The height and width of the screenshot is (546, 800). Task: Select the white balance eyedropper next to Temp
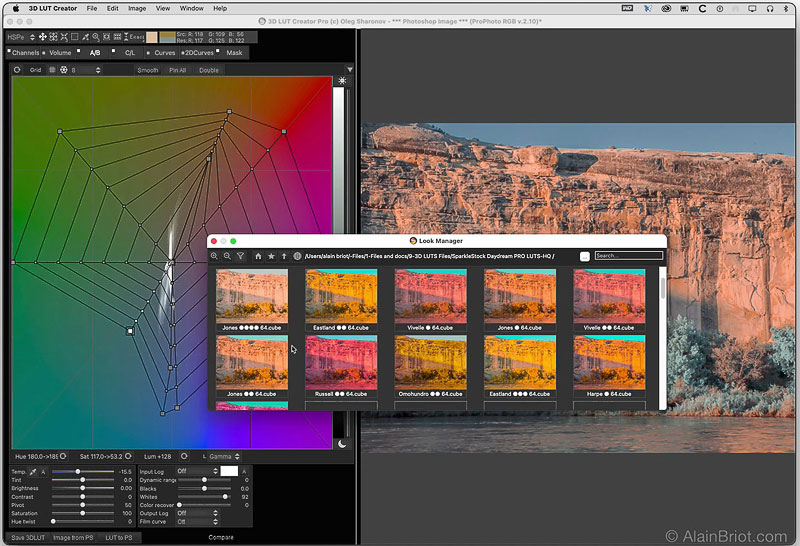tap(34, 471)
